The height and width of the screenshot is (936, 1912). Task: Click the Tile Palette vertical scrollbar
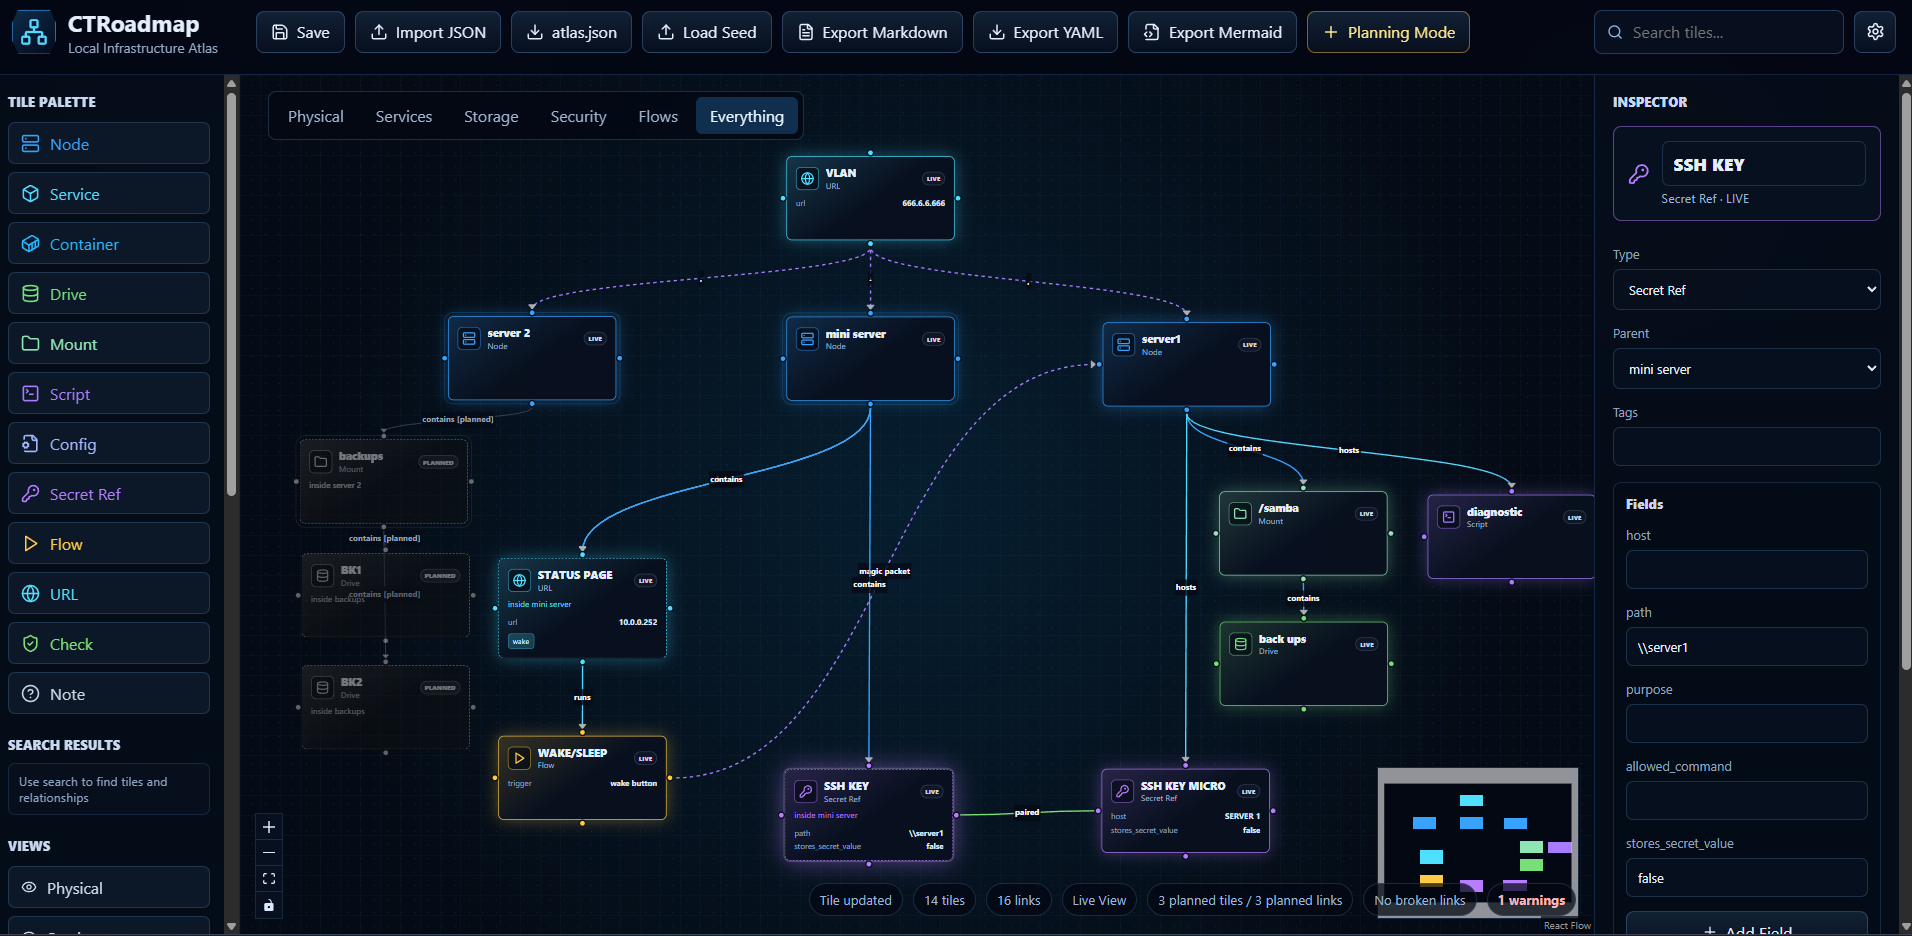(x=231, y=293)
